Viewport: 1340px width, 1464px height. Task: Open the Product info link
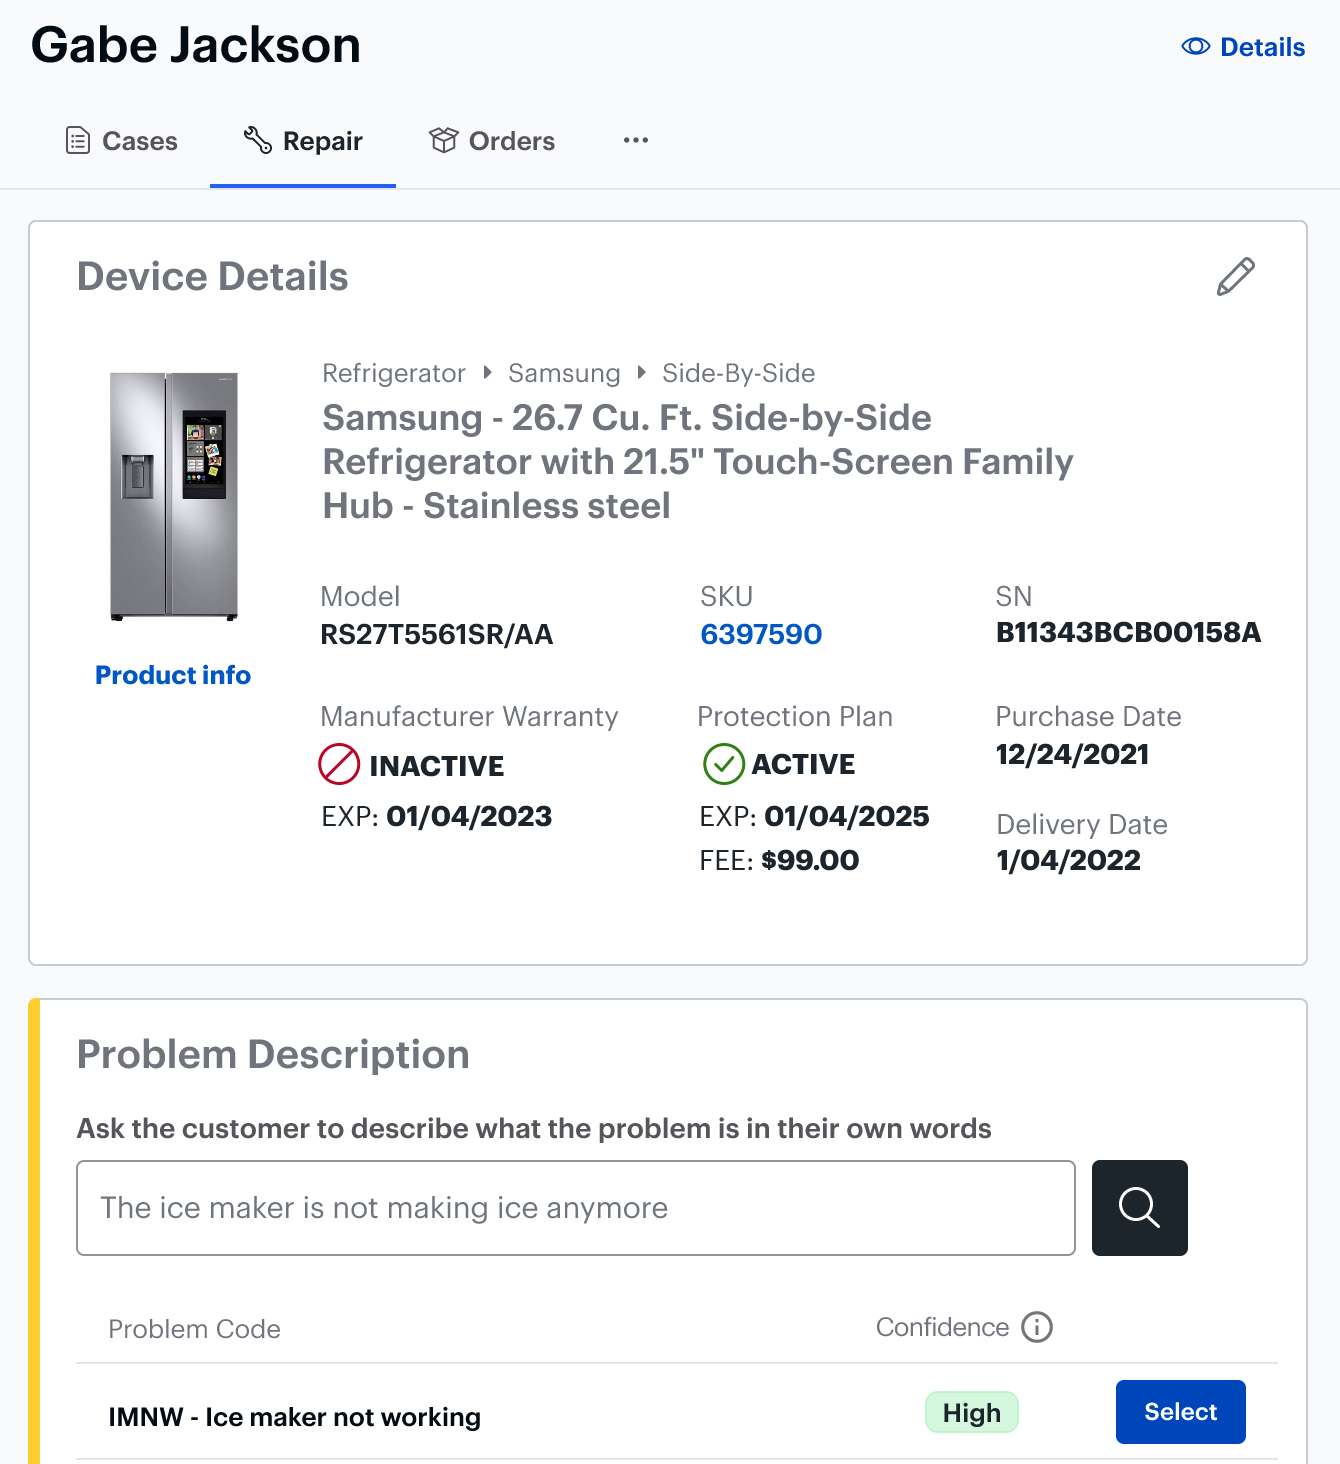coord(173,675)
